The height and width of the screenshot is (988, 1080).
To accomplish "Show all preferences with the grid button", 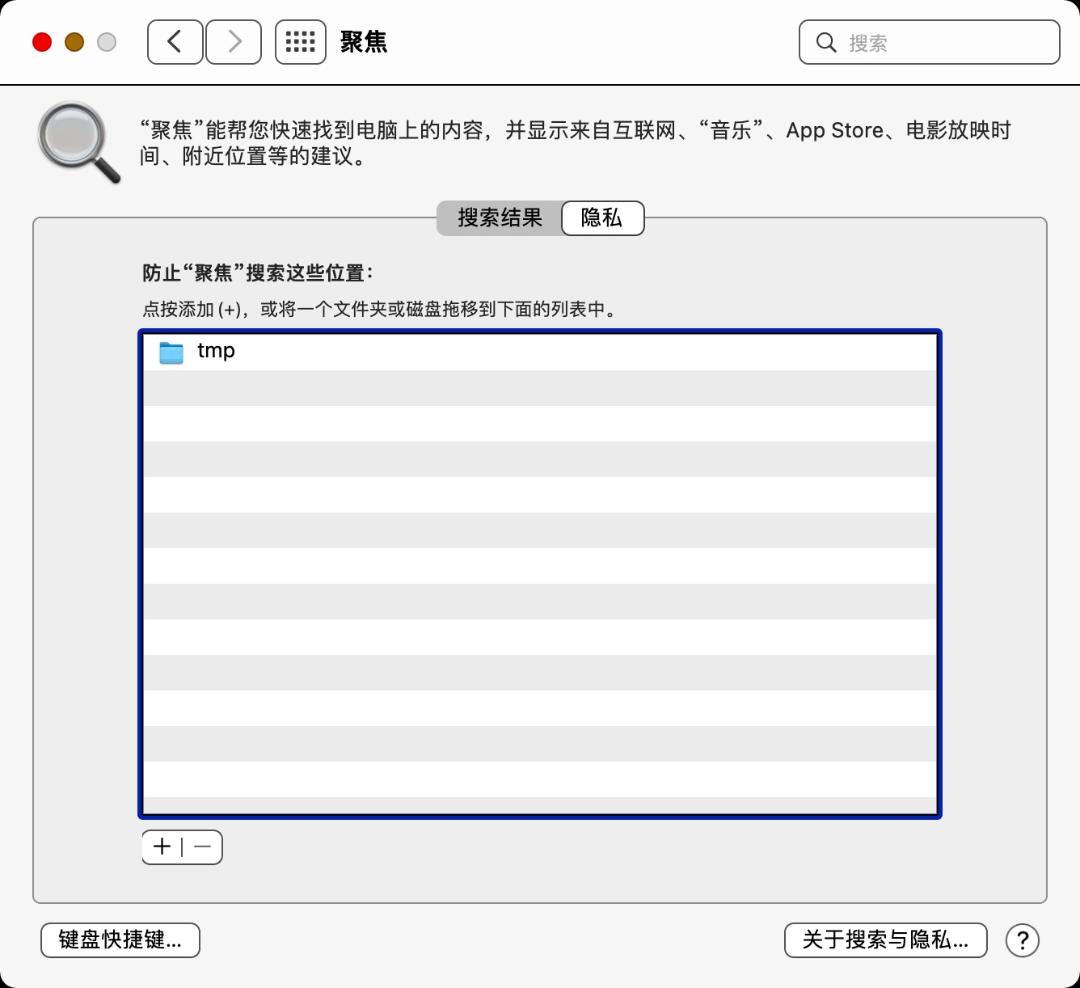I will coord(300,42).
